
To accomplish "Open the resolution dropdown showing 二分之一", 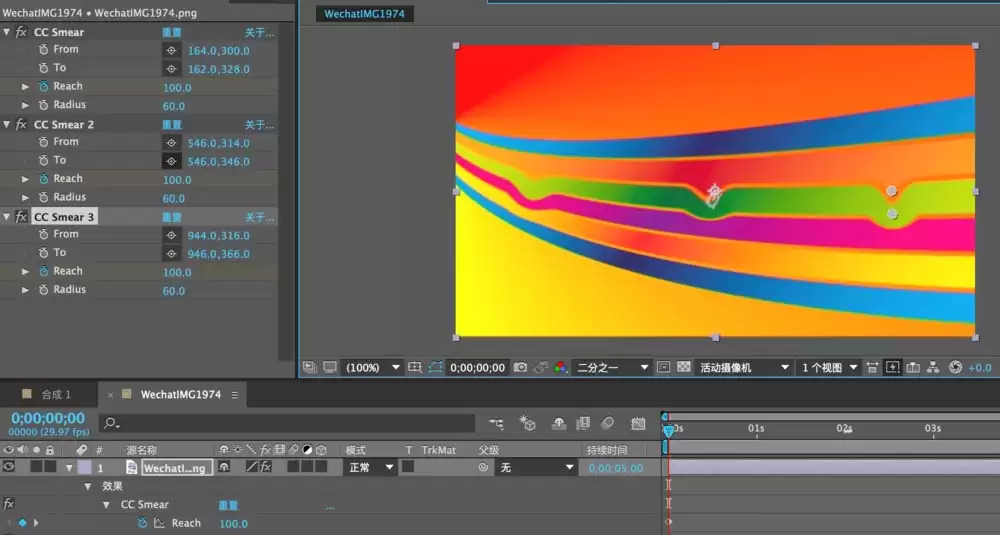I will [612, 367].
